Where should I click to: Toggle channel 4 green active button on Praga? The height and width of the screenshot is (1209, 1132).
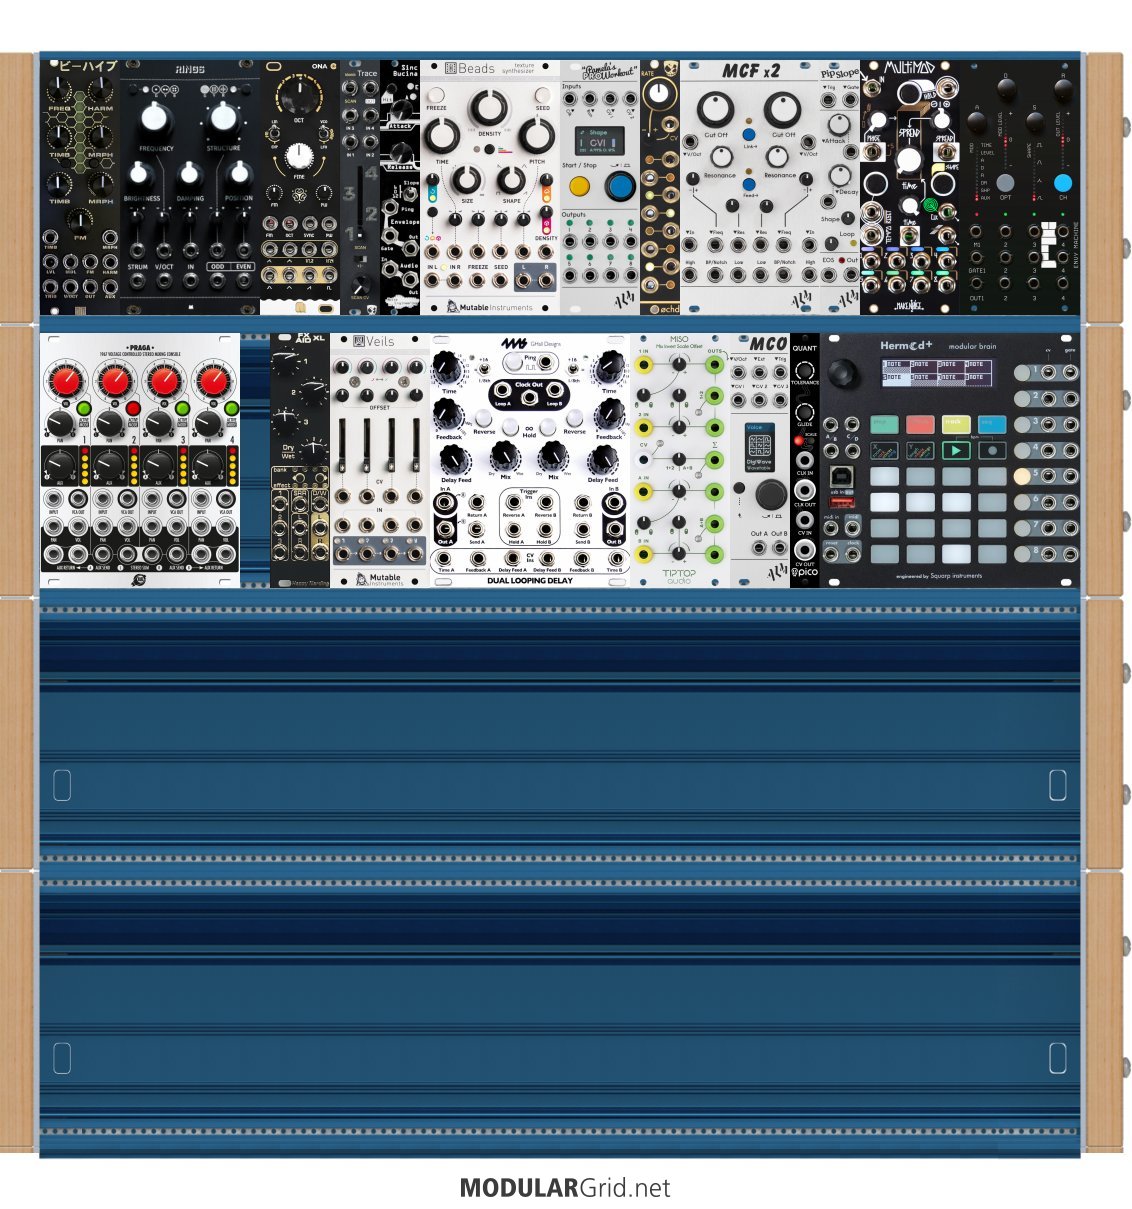tap(232, 409)
